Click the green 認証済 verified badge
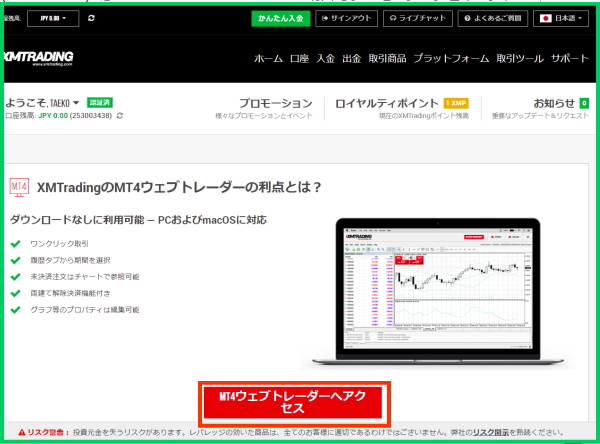 coord(99,102)
